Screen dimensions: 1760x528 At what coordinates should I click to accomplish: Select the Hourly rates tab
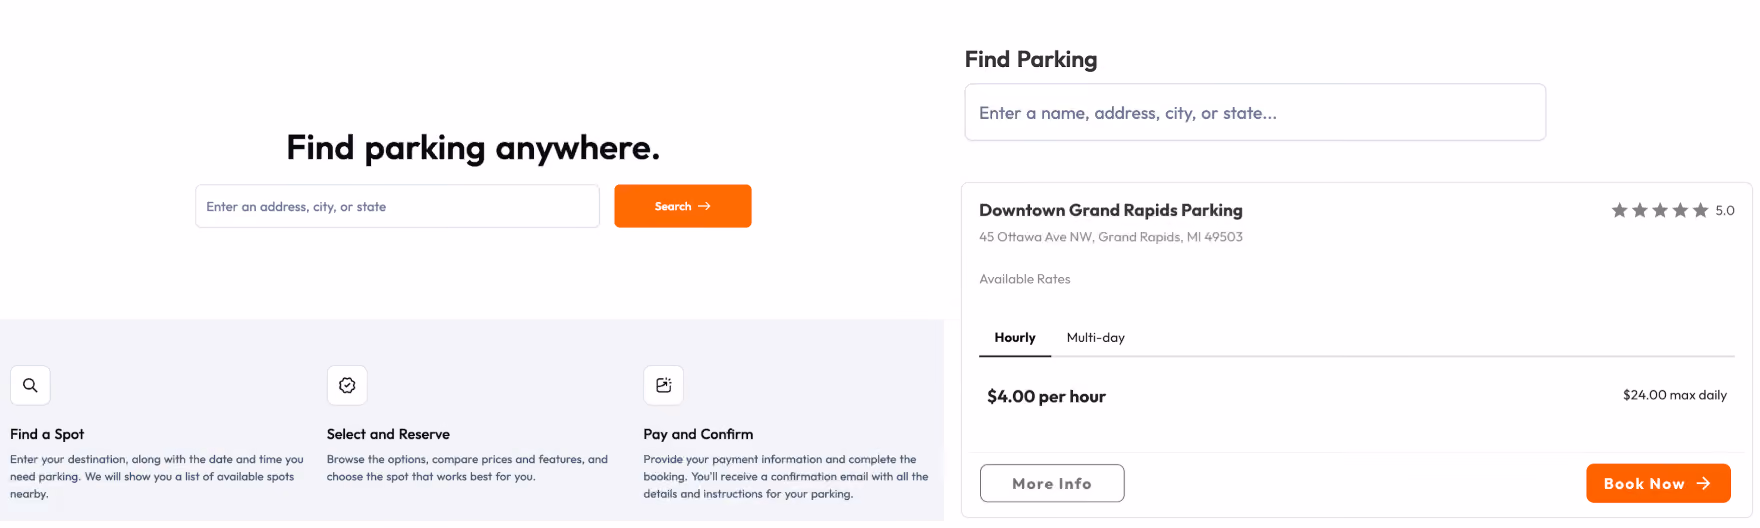point(1015,338)
